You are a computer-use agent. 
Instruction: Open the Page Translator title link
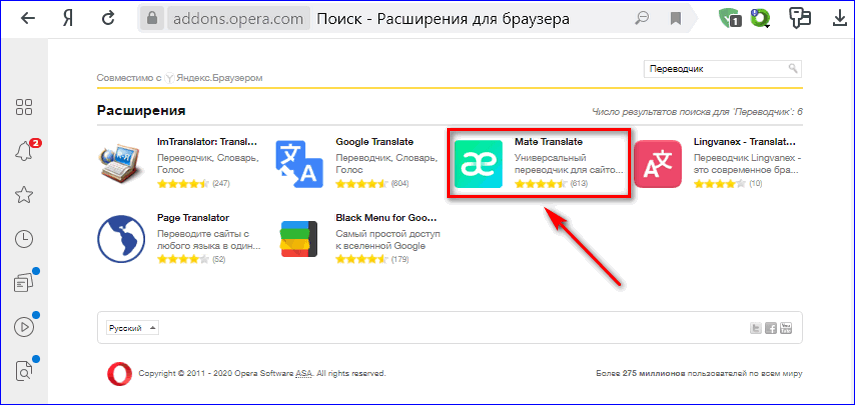pos(193,218)
